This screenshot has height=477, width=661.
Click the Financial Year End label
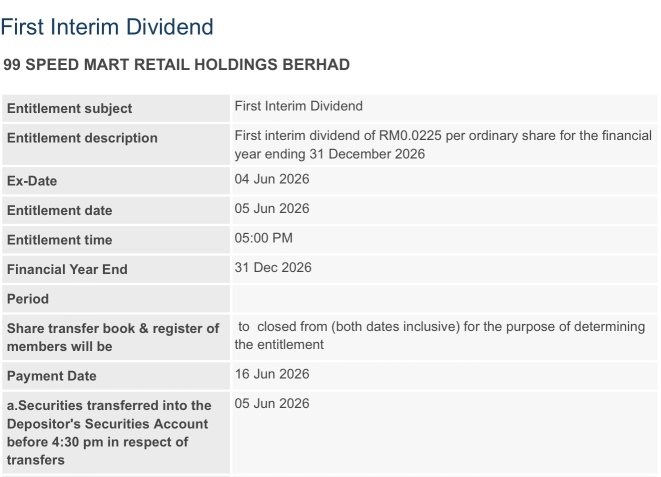click(x=67, y=269)
